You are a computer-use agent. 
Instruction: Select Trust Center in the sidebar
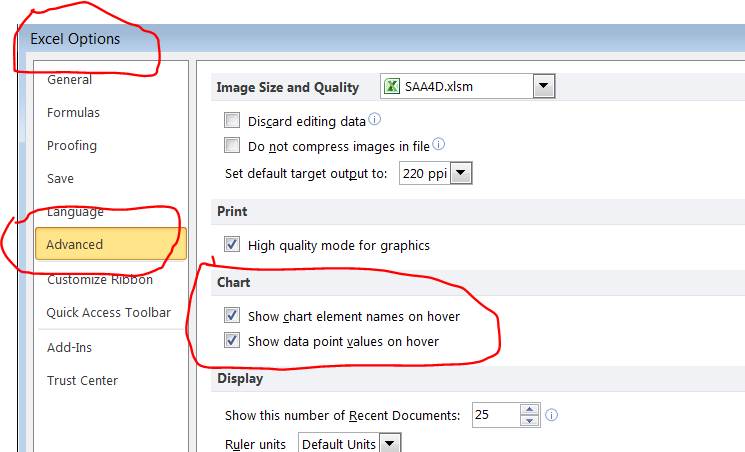[x=82, y=381]
